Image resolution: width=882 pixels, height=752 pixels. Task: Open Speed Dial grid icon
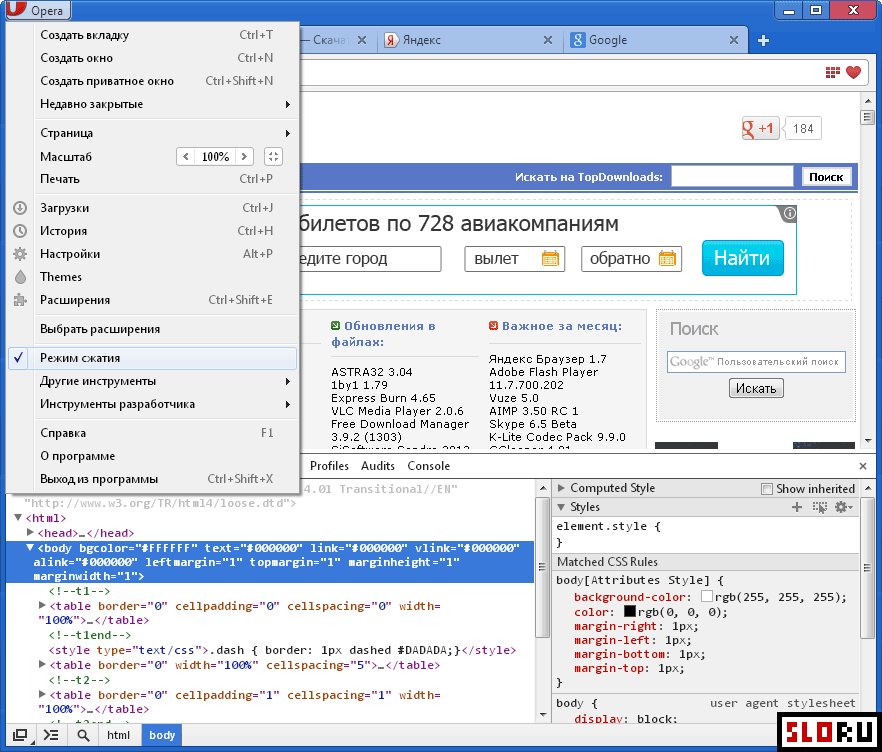tap(832, 72)
